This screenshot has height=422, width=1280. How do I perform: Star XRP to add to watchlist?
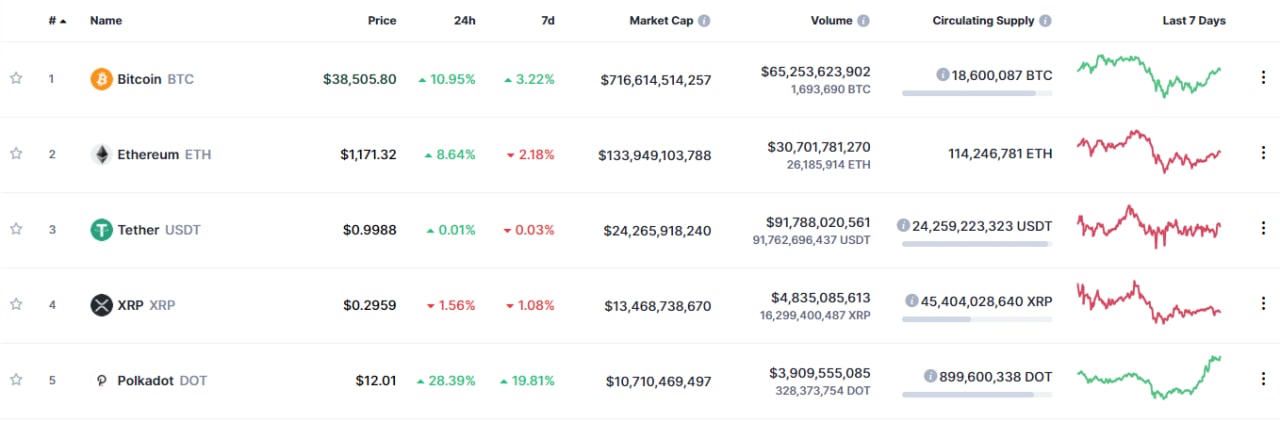[x=16, y=305]
